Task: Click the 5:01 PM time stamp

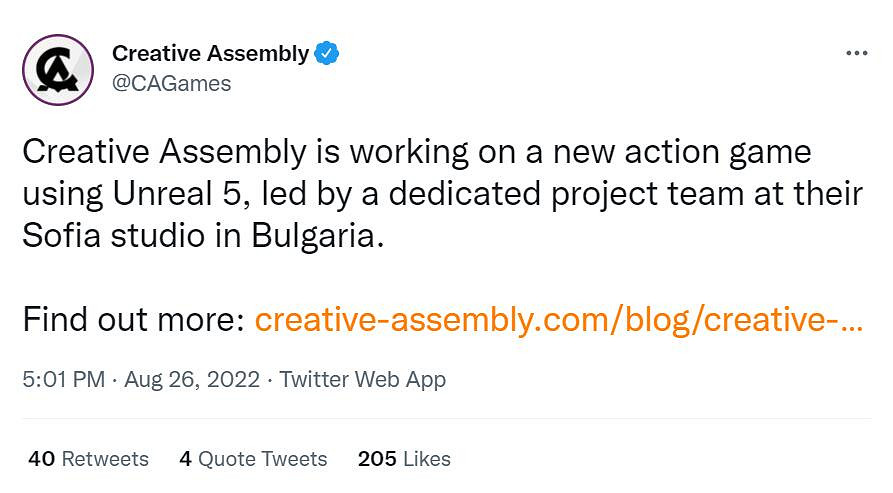Action: point(63,380)
